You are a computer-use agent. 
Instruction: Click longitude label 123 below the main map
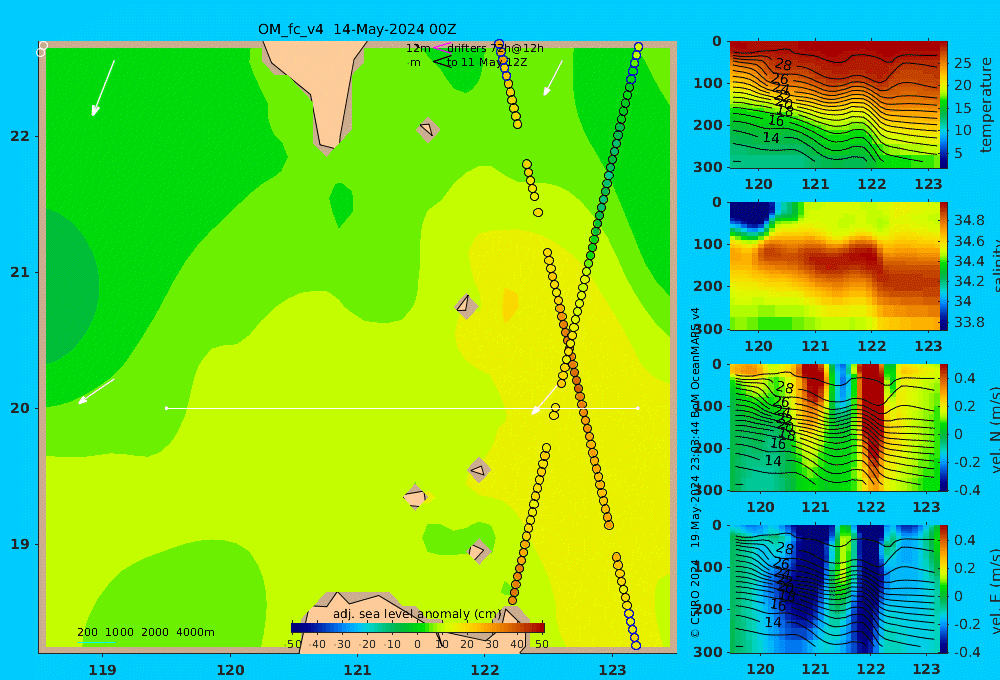[x=613, y=670]
